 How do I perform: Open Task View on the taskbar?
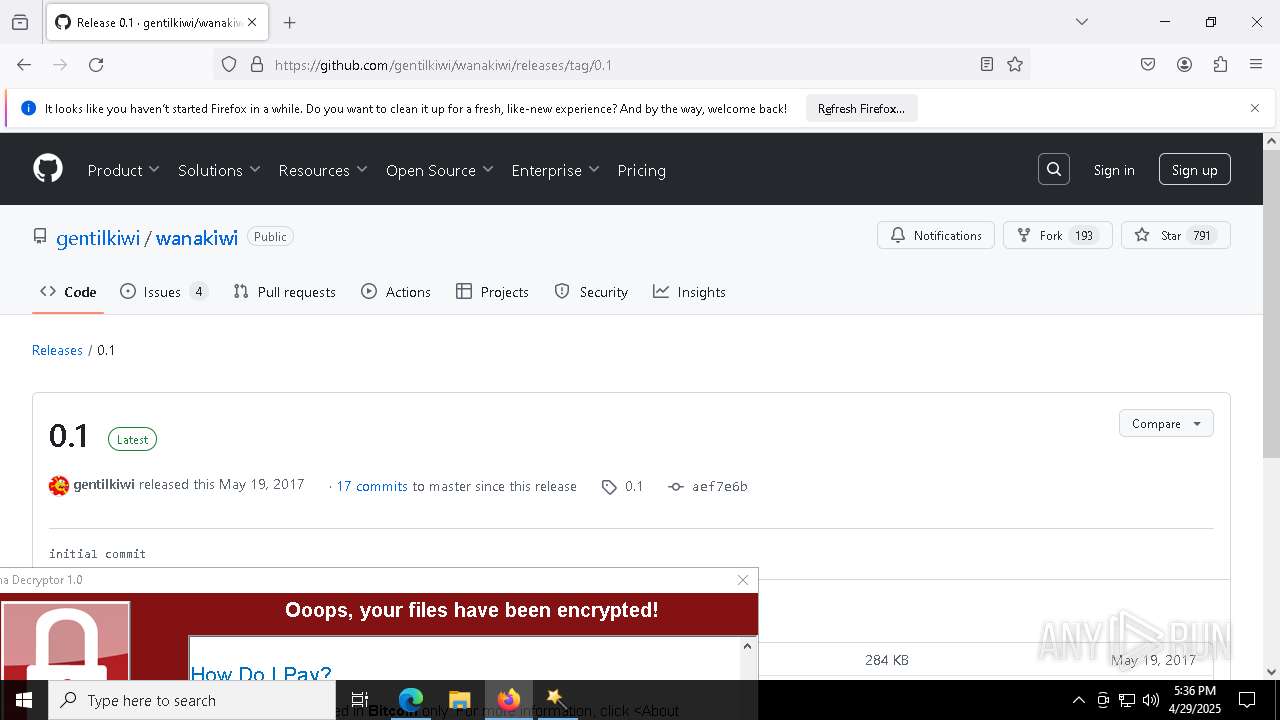[x=360, y=700]
